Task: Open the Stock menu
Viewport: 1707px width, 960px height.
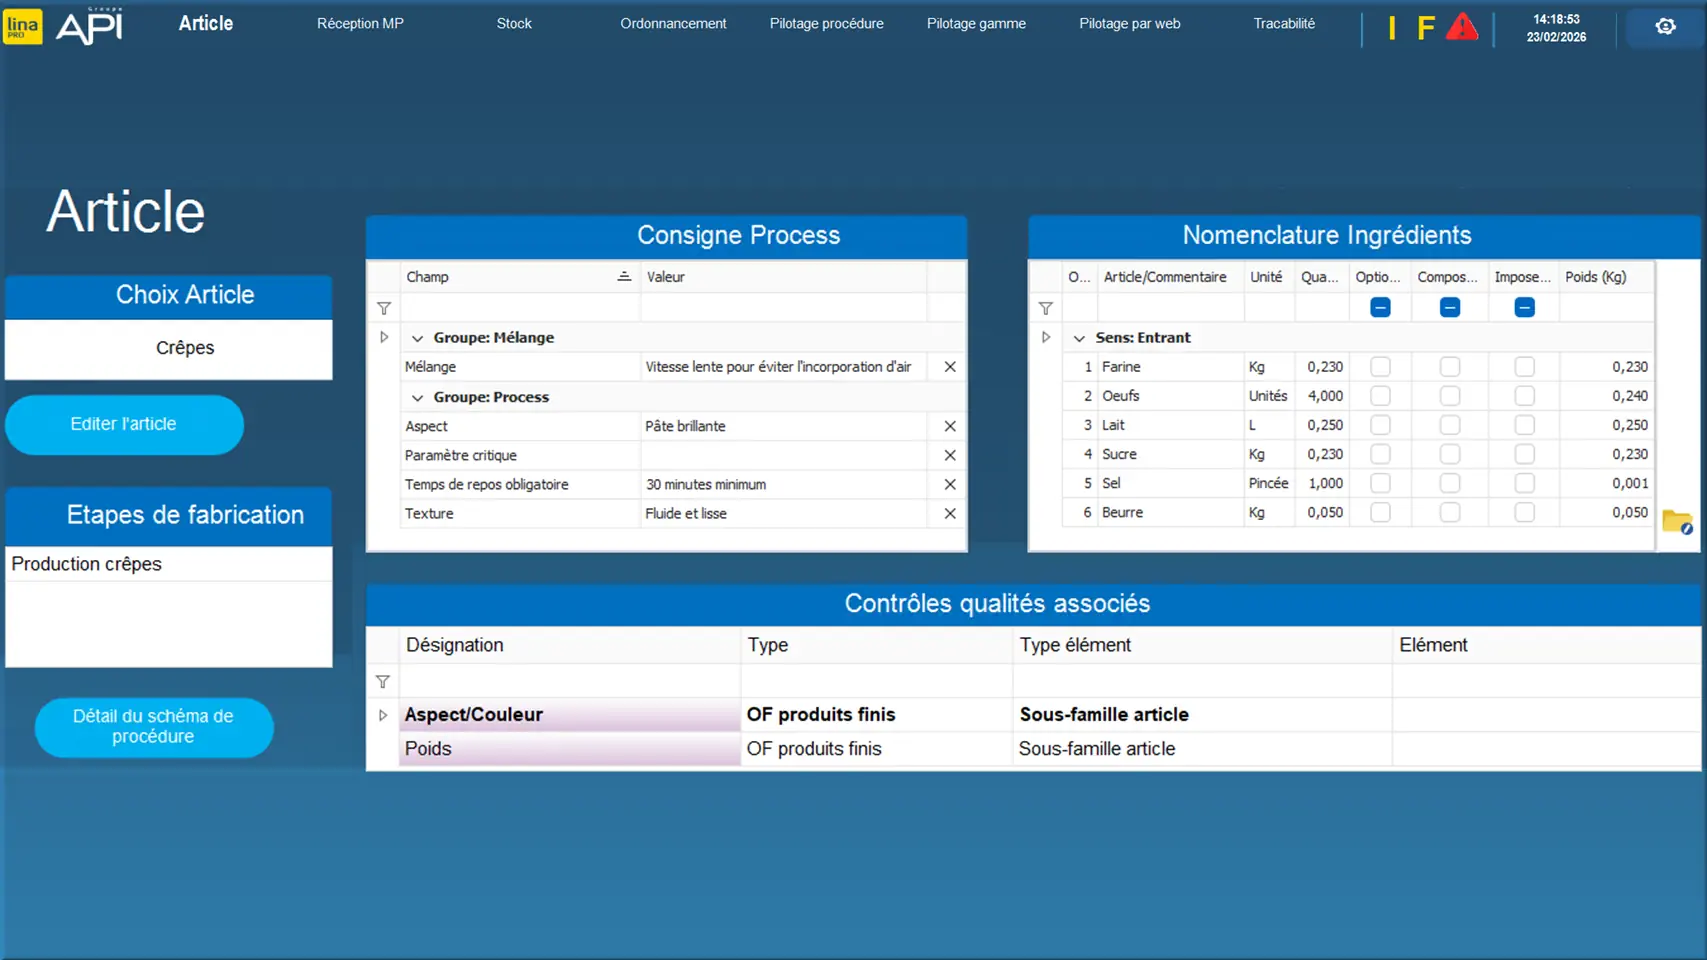Action: click(x=514, y=24)
